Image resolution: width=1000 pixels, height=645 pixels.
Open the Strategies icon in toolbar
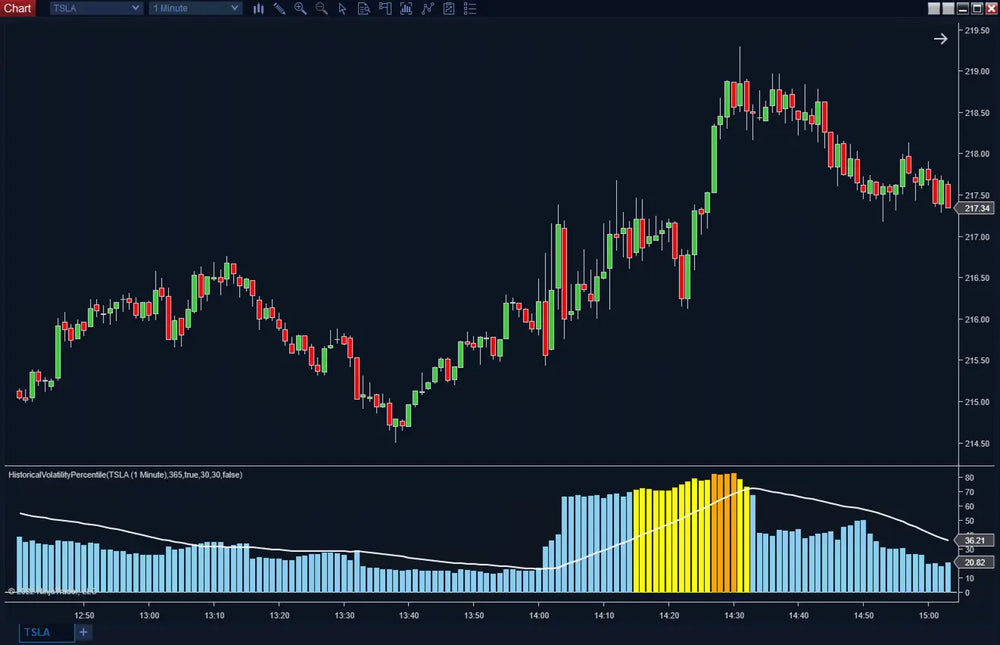click(x=427, y=8)
